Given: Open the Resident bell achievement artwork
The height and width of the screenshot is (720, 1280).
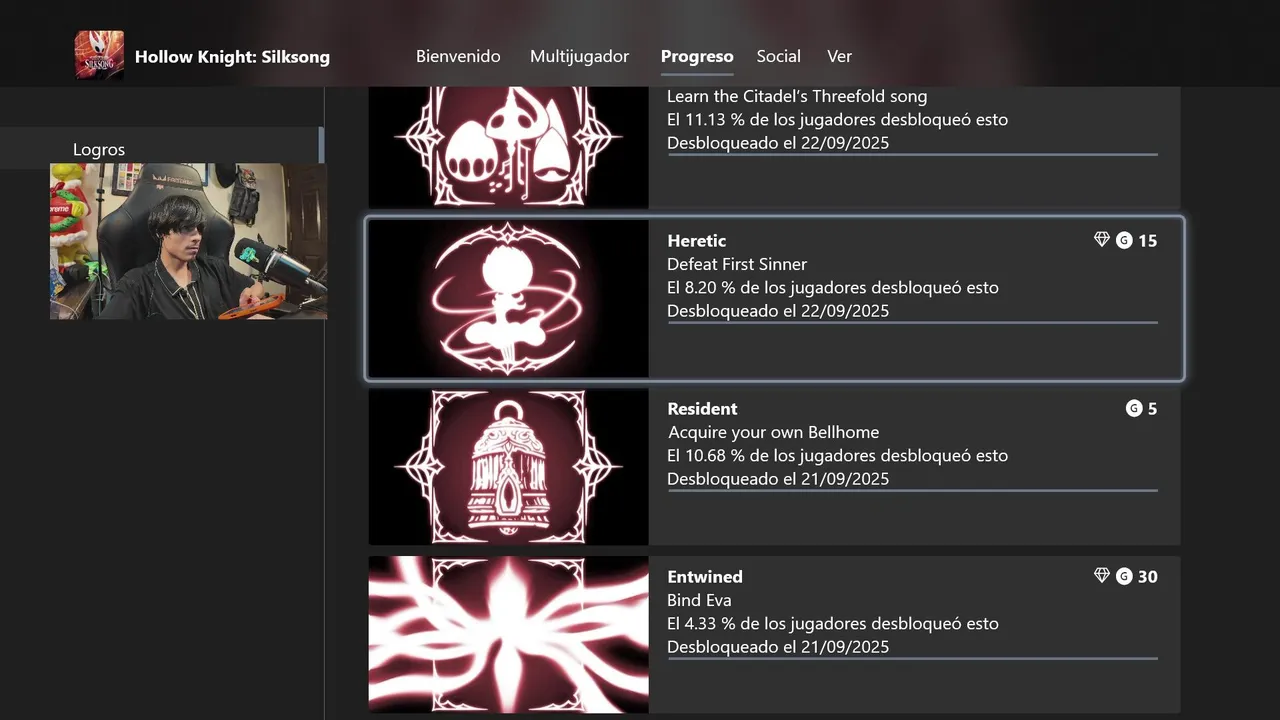Looking at the screenshot, I should coord(508,466).
